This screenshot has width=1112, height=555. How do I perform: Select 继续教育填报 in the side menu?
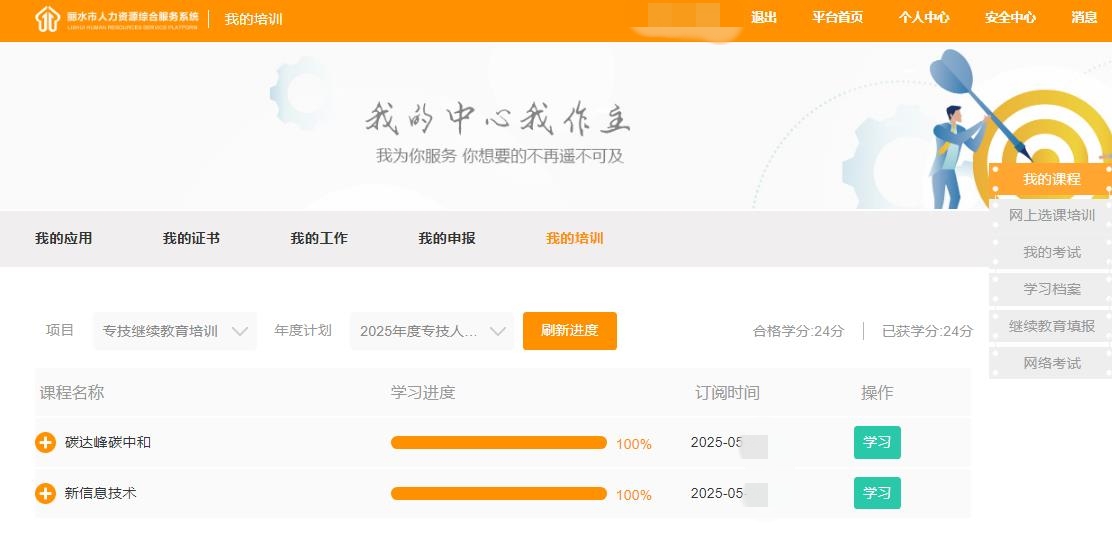click(1051, 326)
